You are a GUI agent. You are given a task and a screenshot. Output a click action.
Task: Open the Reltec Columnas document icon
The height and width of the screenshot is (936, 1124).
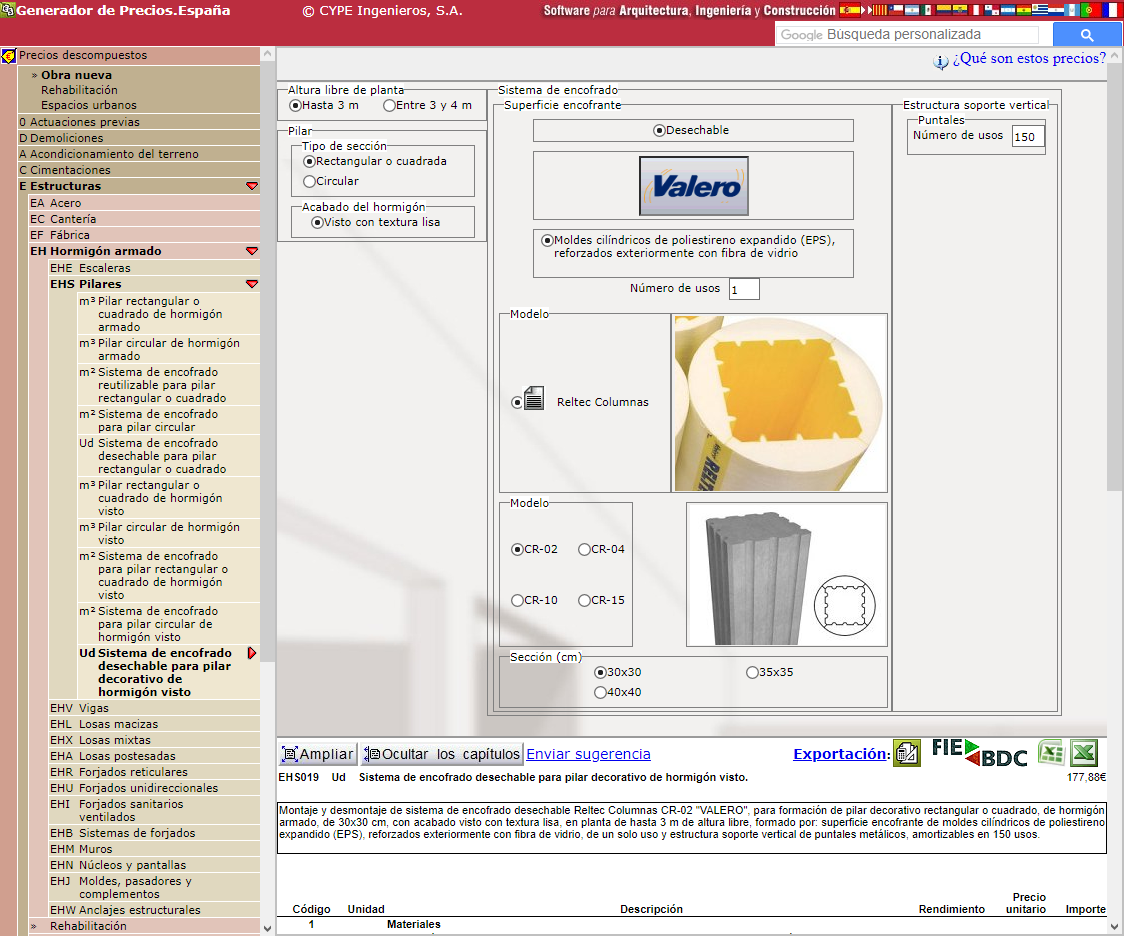click(533, 398)
